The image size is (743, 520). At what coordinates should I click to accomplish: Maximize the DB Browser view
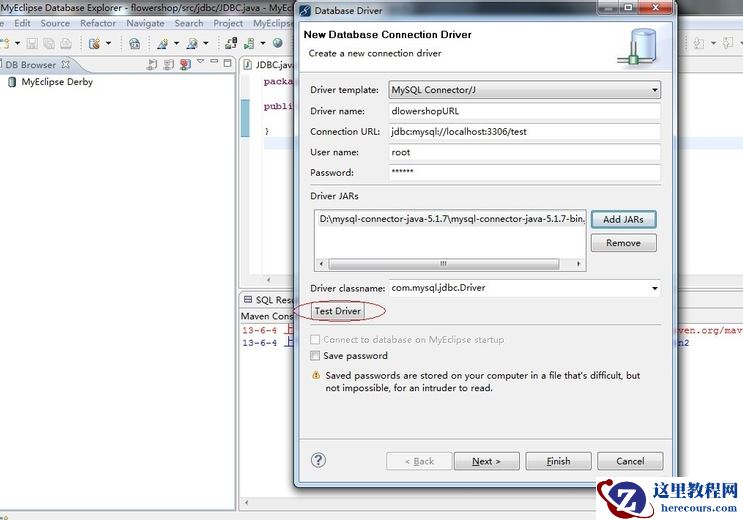(228, 63)
